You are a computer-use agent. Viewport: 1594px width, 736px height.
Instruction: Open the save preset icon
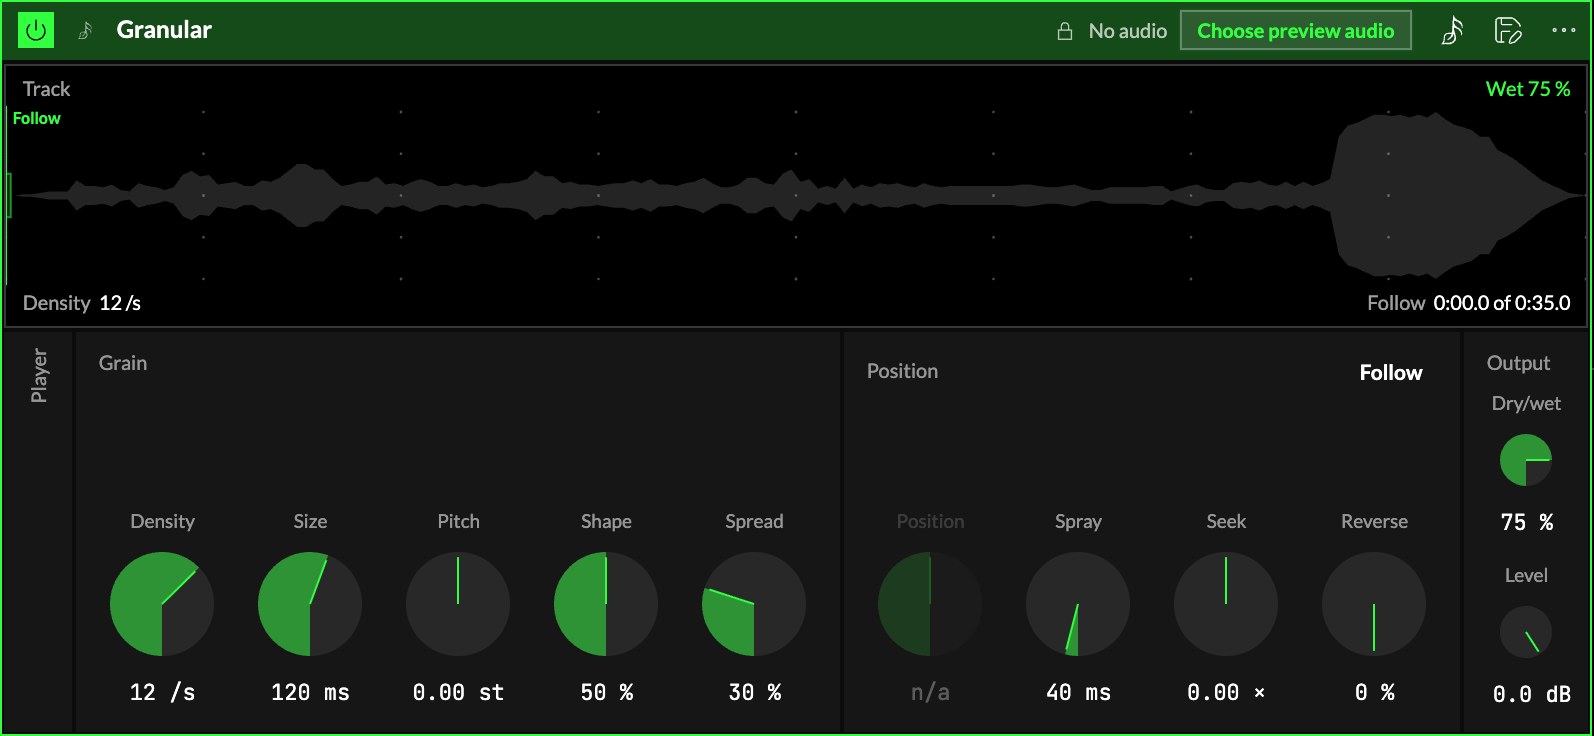pos(1507,31)
